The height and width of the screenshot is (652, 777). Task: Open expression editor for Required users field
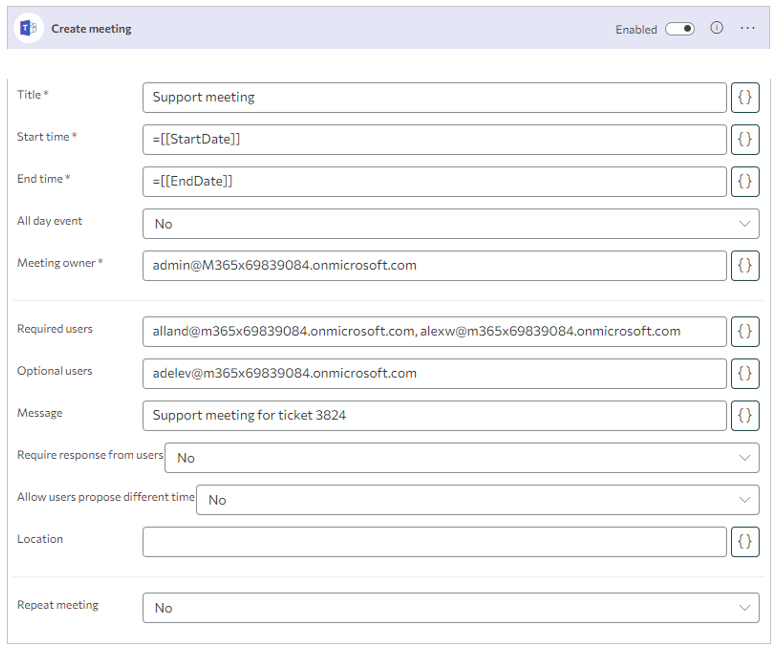pos(744,331)
